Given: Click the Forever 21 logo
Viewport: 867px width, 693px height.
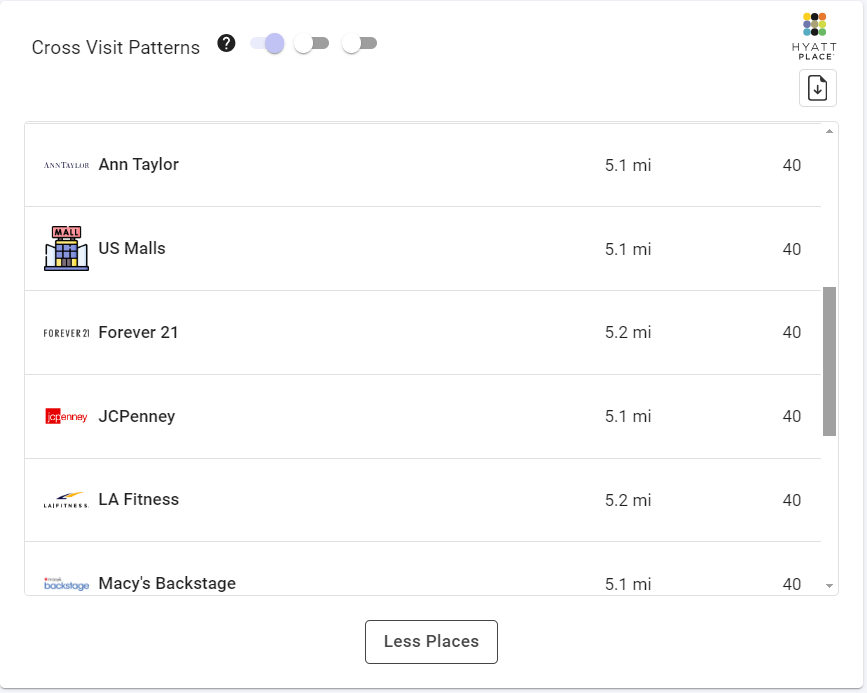Looking at the screenshot, I should (x=67, y=333).
